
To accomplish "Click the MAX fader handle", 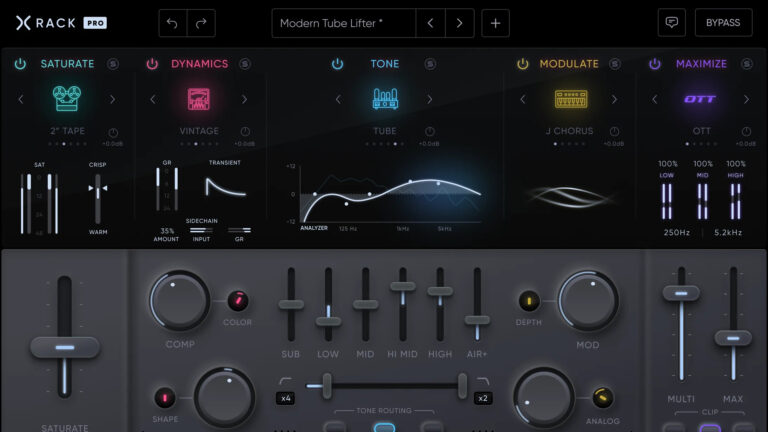I will [733, 338].
